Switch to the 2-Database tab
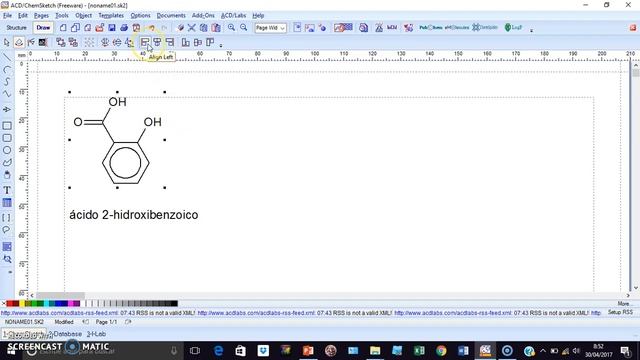Viewport: 640px width, 360px height. [x=66, y=334]
